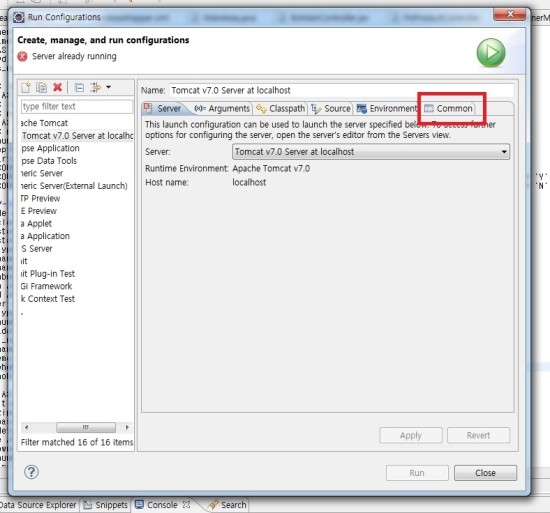Select Generic Server(External Launch) item
The image size is (550, 513).
74,186
